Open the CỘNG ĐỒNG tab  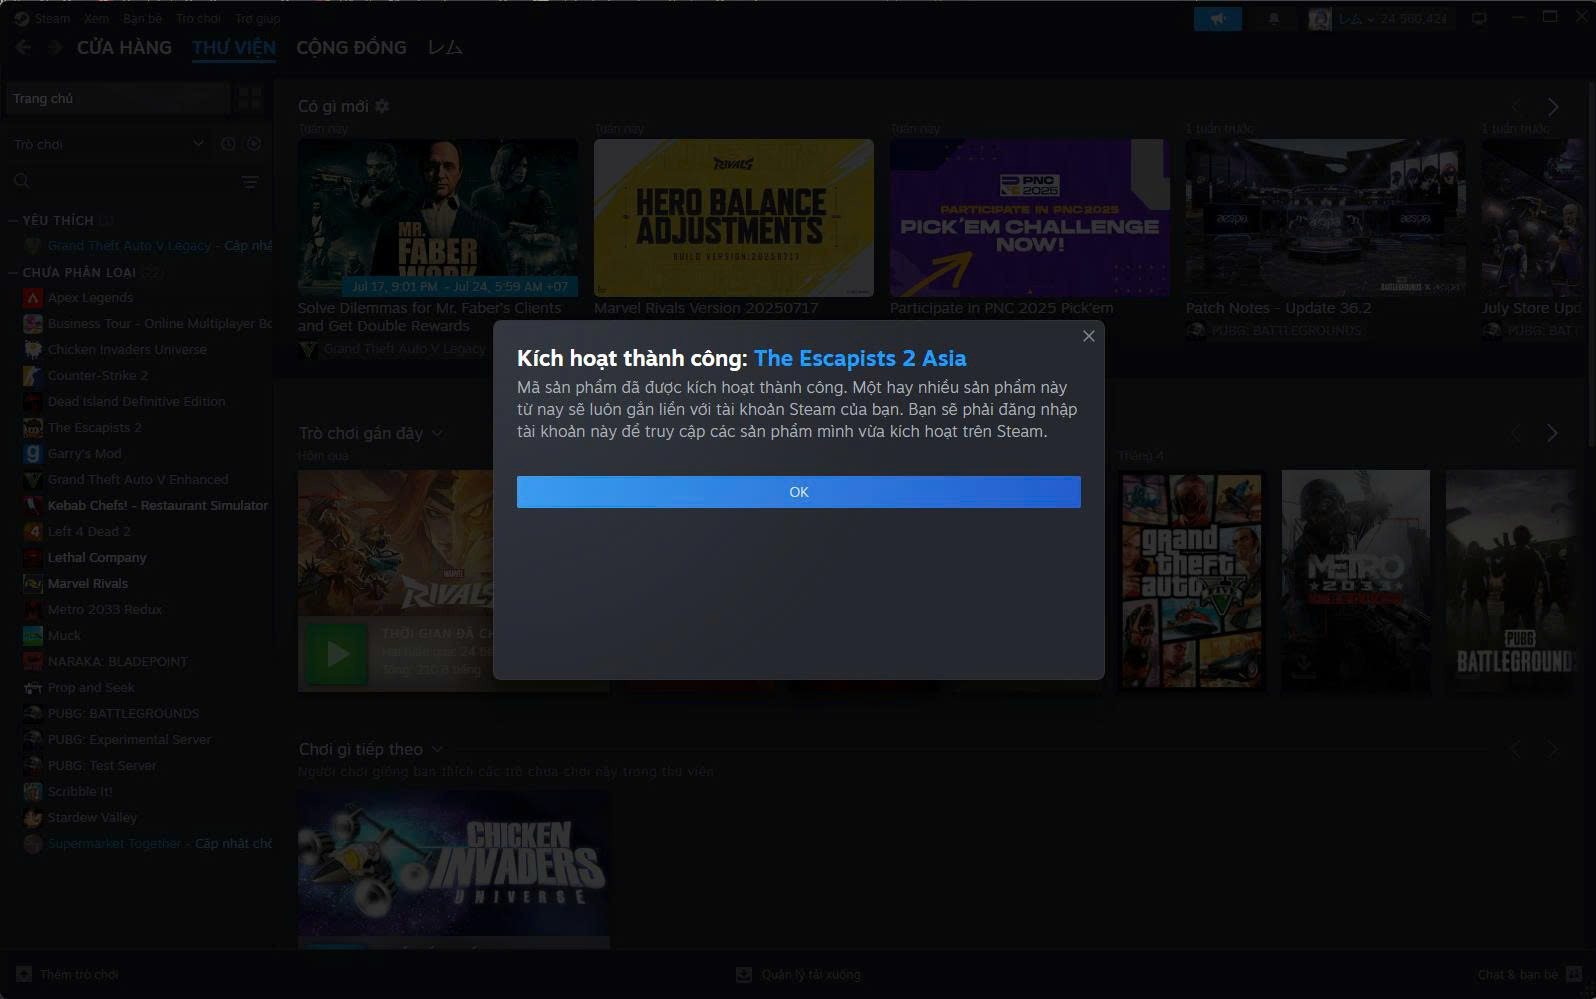(x=351, y=47)
